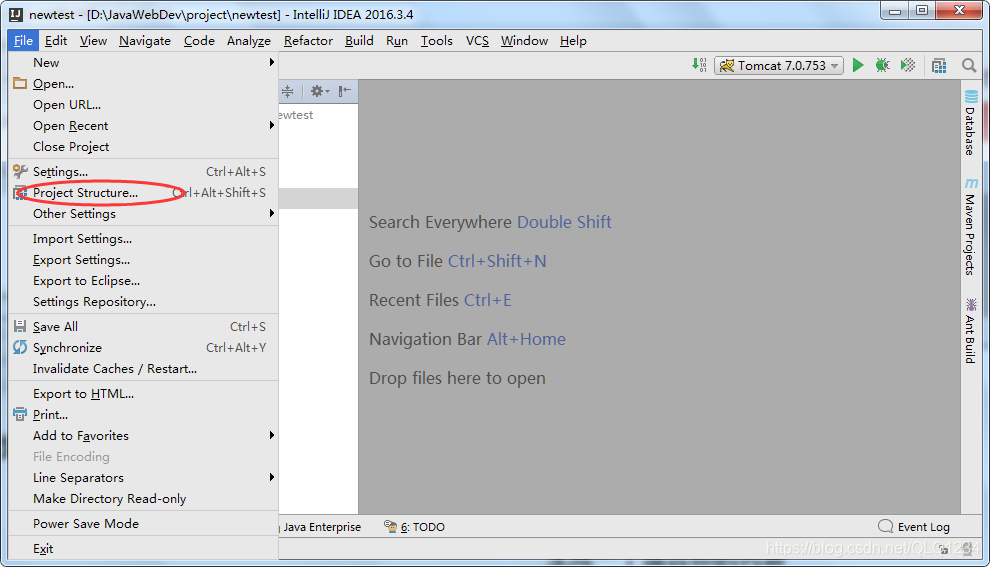The image size is (990, 567).
Task: Open the Code menu
Action: coord(200,41)
